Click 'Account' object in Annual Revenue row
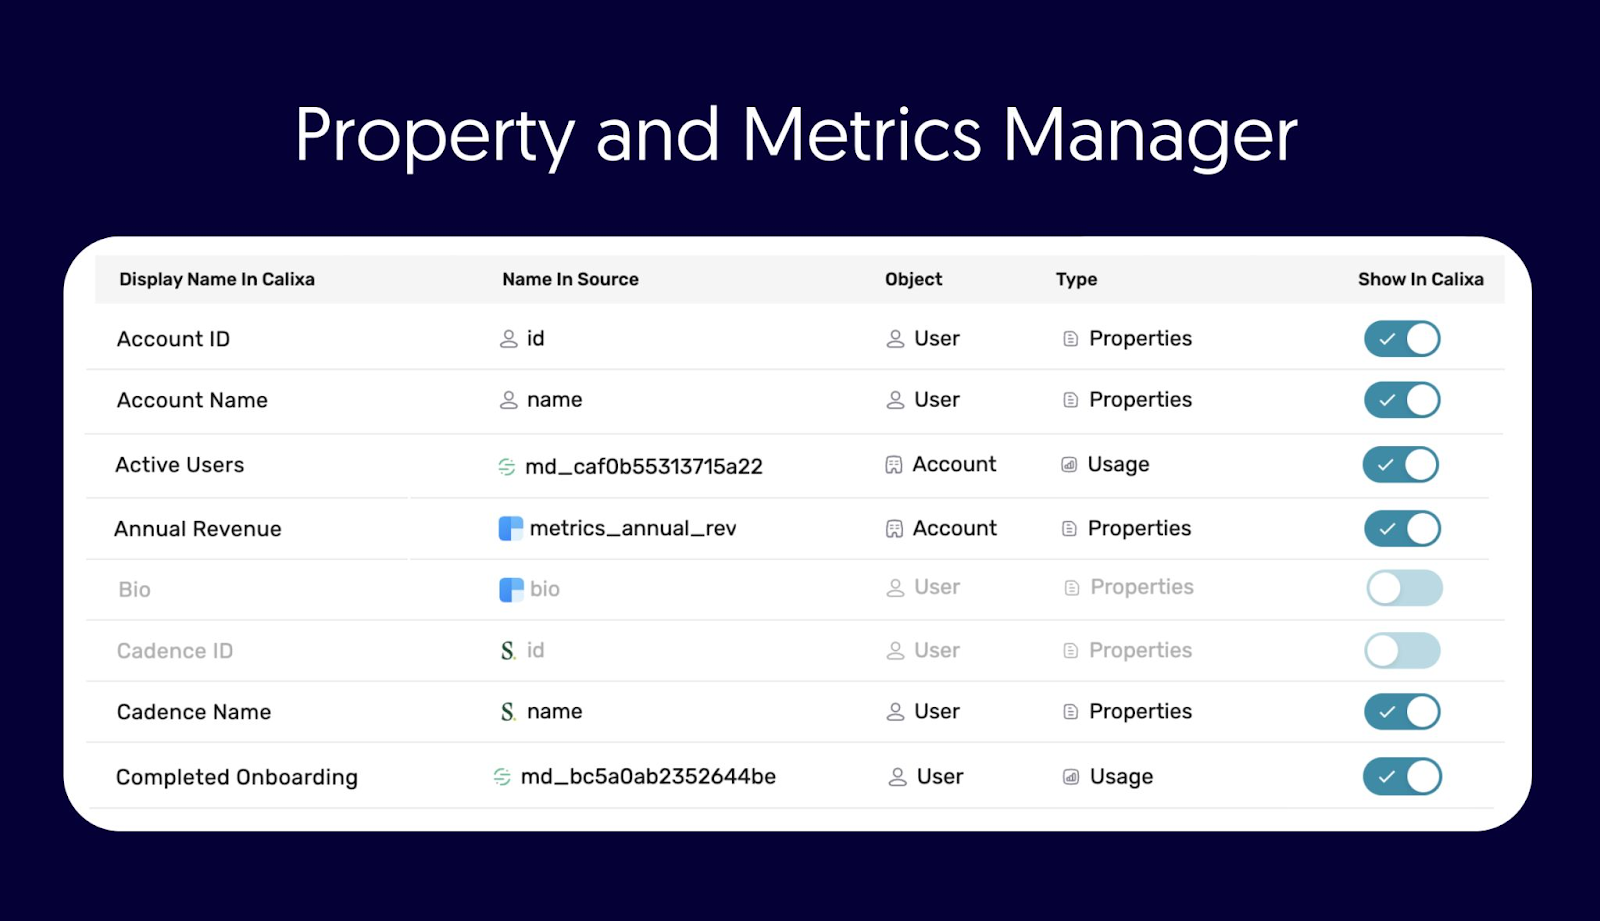 (955, 529)
